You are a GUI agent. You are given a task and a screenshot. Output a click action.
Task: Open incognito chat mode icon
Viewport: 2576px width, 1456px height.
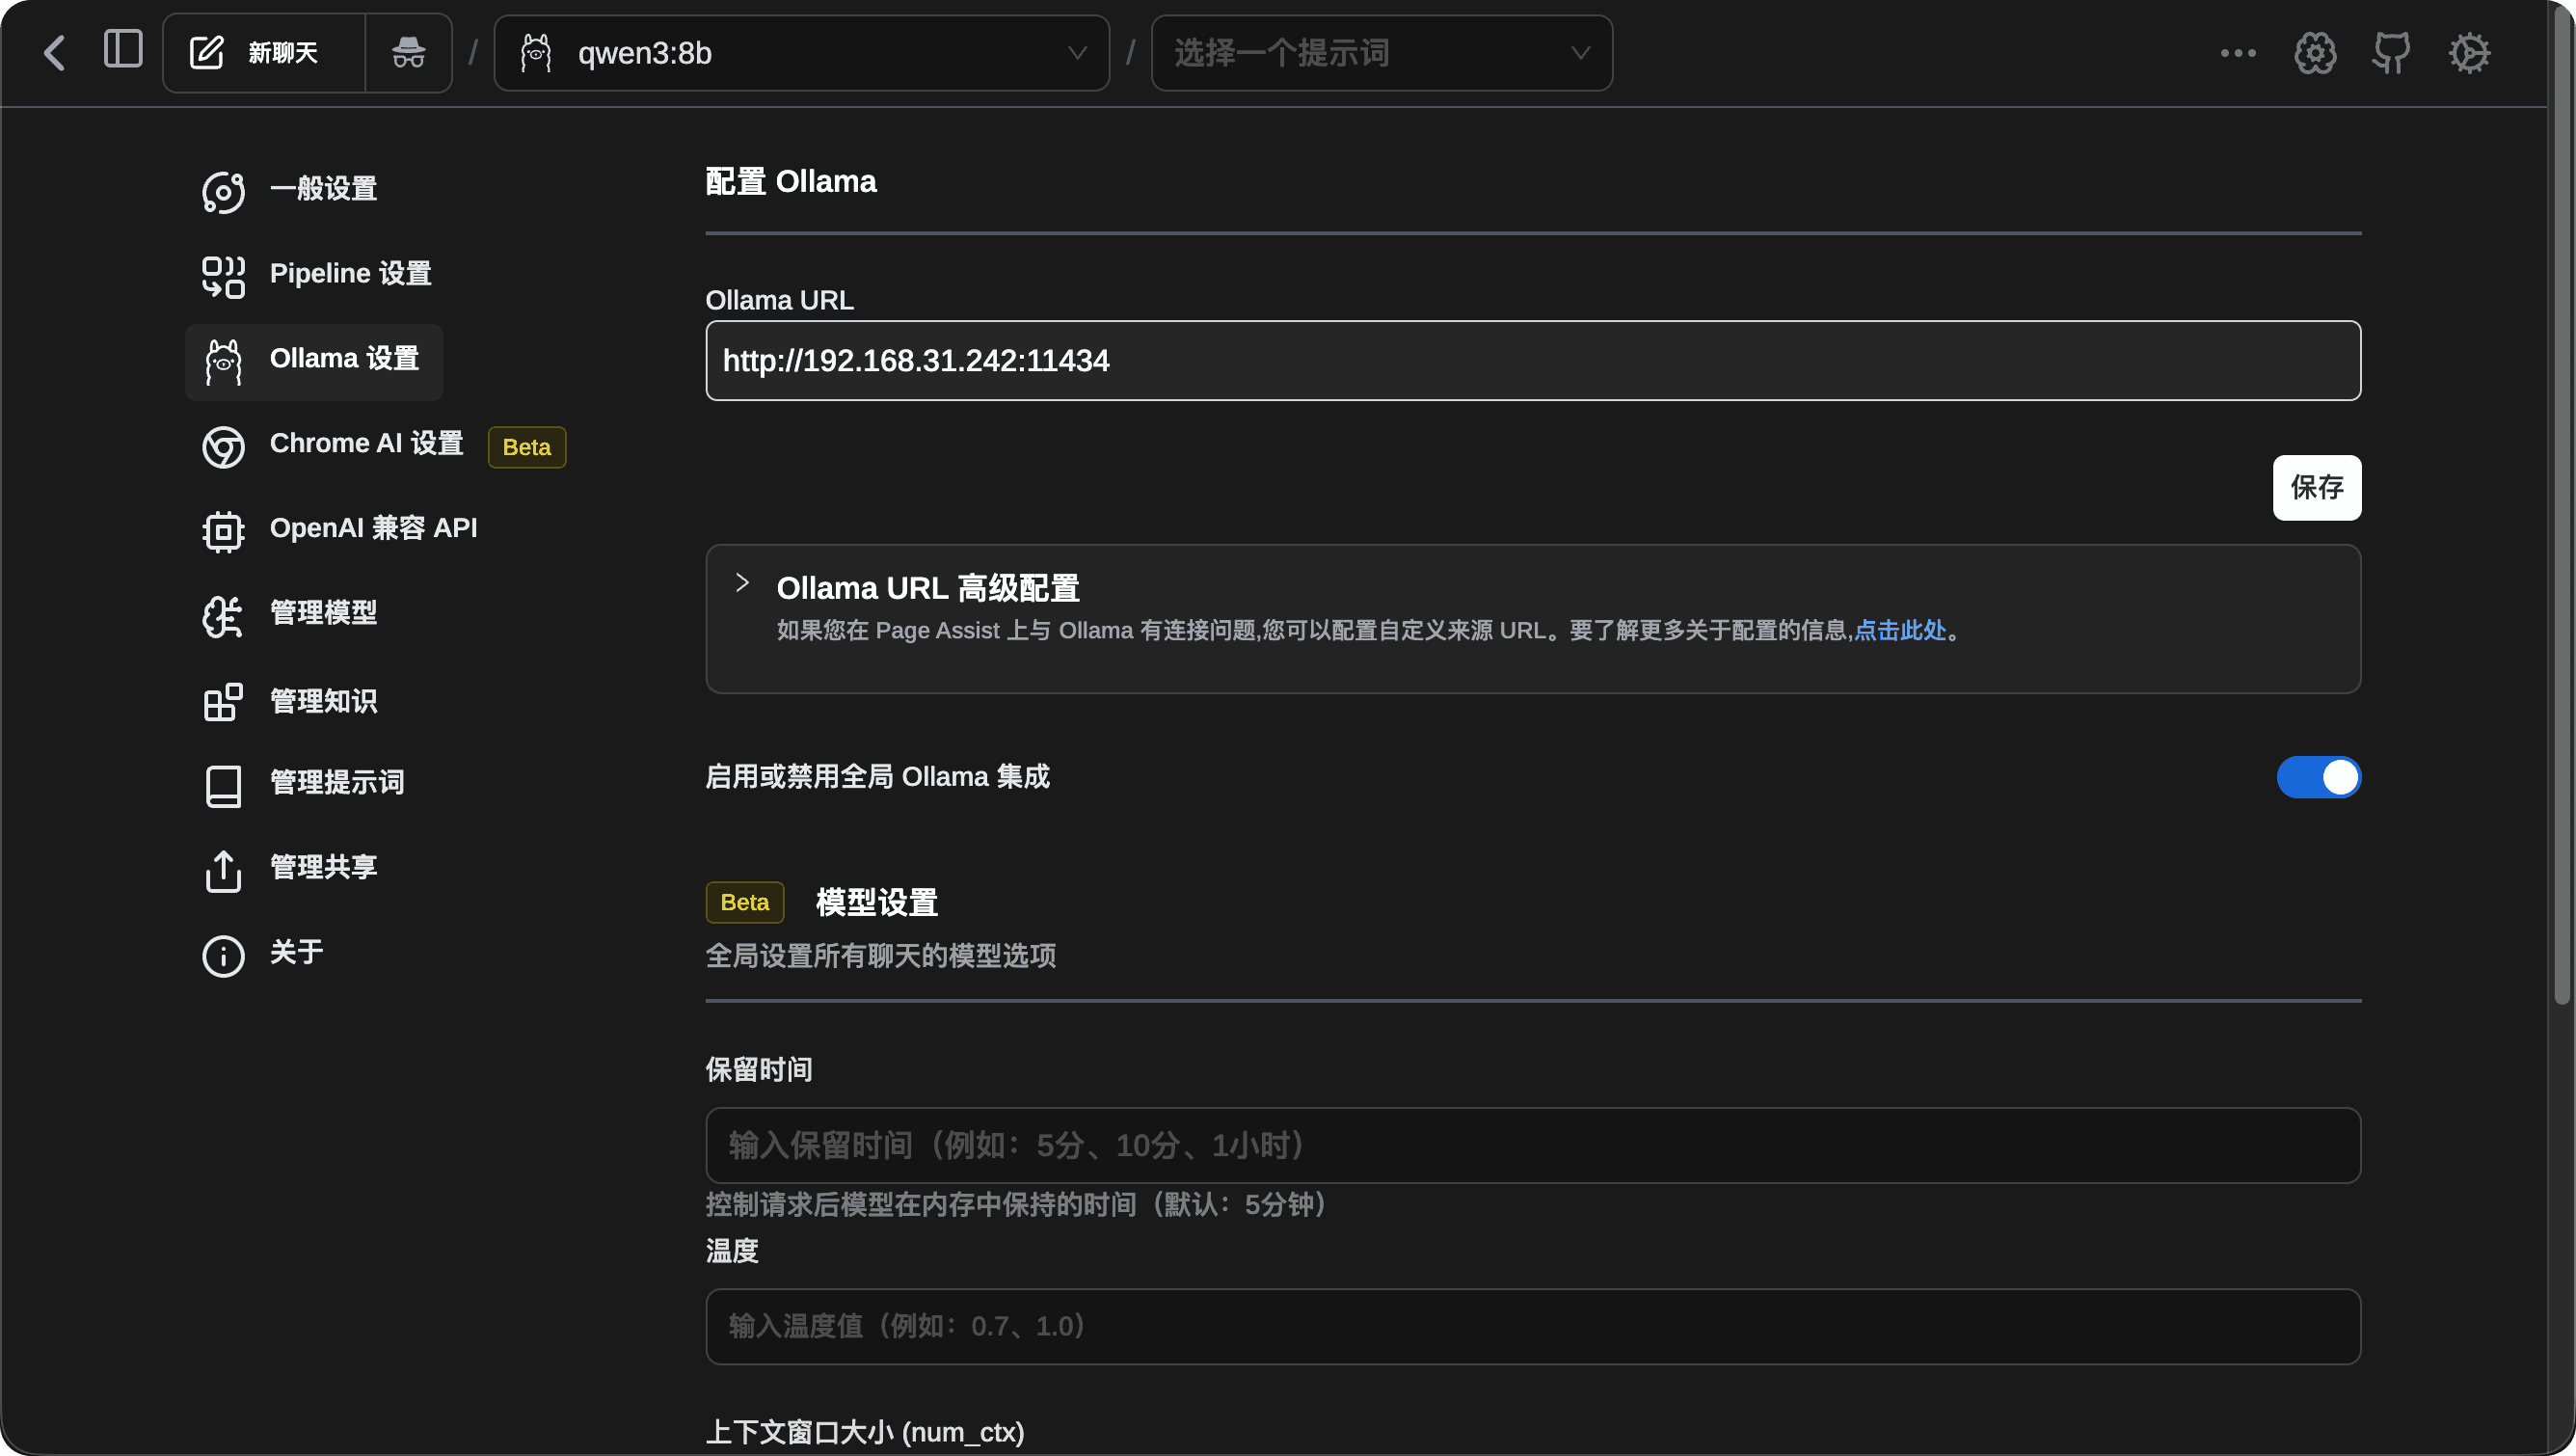[x=408, y=52]
